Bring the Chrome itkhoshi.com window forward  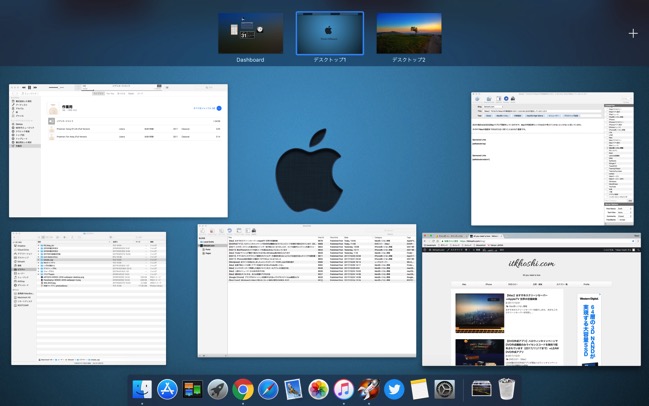click(x=531, y=300)
